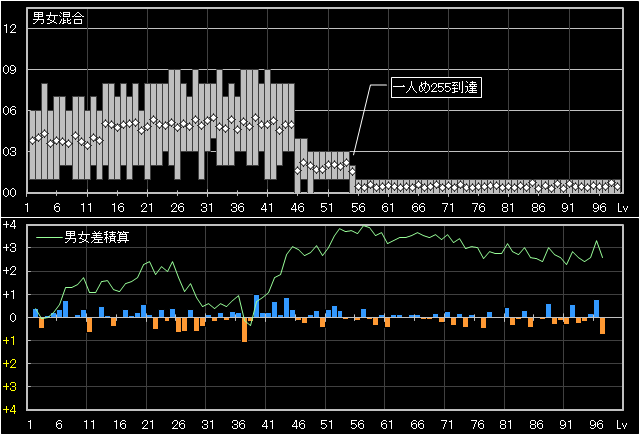Click the top chart x-axis label 46

(x=298, y=208)
